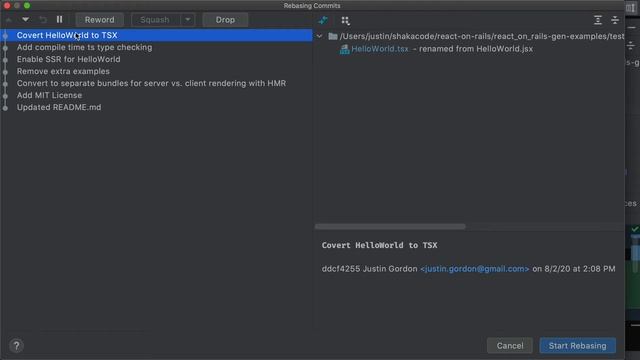Viewport: 640px width, 360px height.
Task: Click the show diff icon
Action: [323, 20]
